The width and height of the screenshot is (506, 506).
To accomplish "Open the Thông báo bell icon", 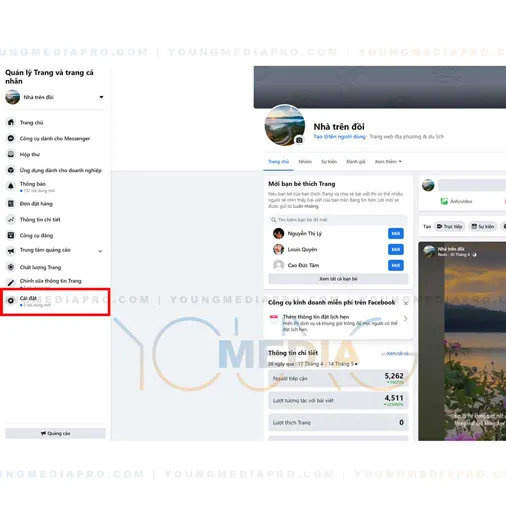I will click(11, 186).
